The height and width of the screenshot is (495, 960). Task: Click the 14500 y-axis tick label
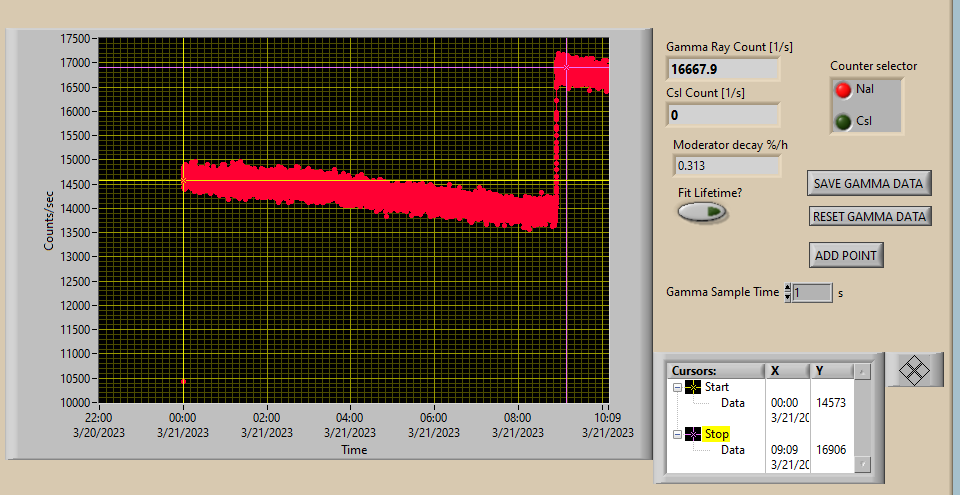click(x=75, y=184)
